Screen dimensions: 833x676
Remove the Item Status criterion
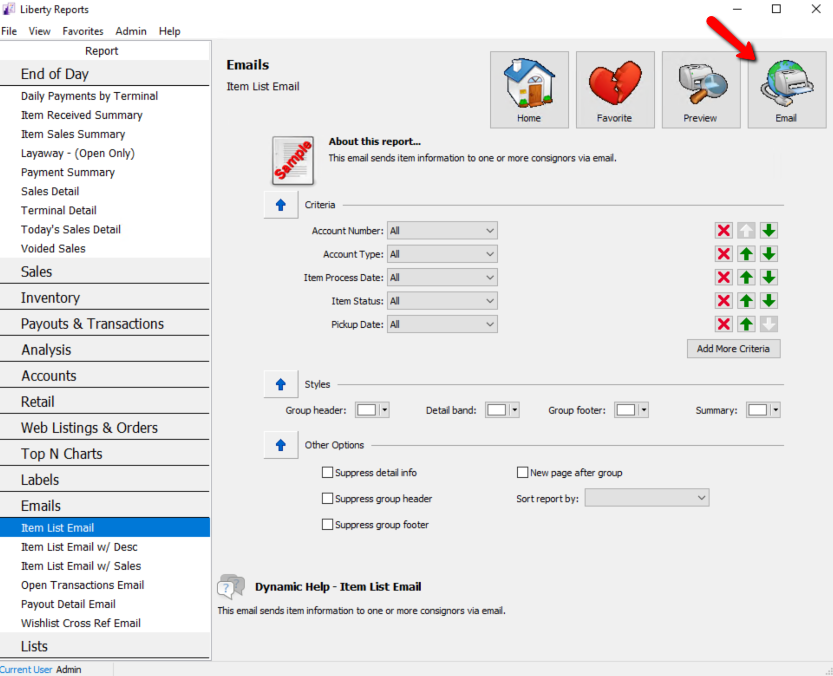click(x=724, y=301)
